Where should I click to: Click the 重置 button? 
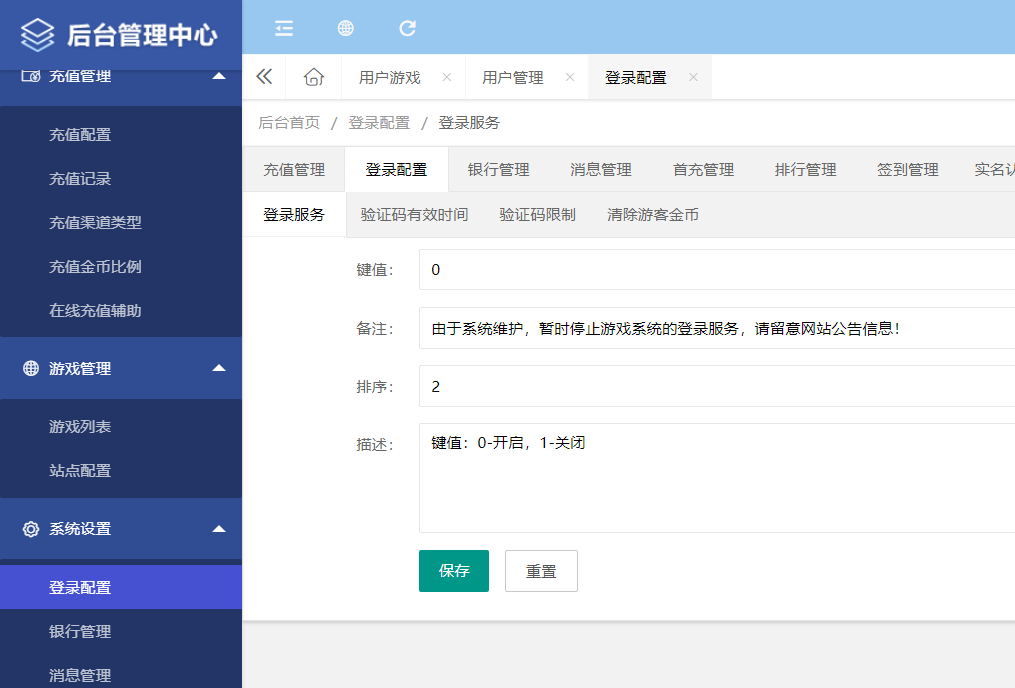tap(541, 571)
